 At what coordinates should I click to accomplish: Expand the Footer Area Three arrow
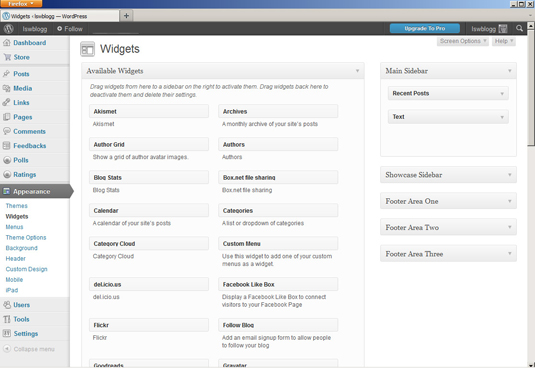click(510, 253)
